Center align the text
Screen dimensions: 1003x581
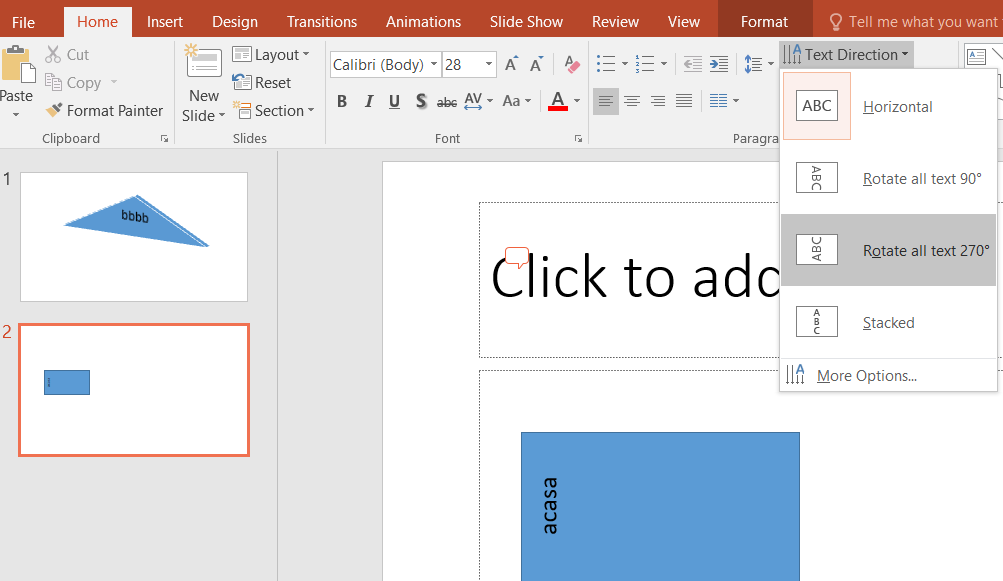(632, 101)
